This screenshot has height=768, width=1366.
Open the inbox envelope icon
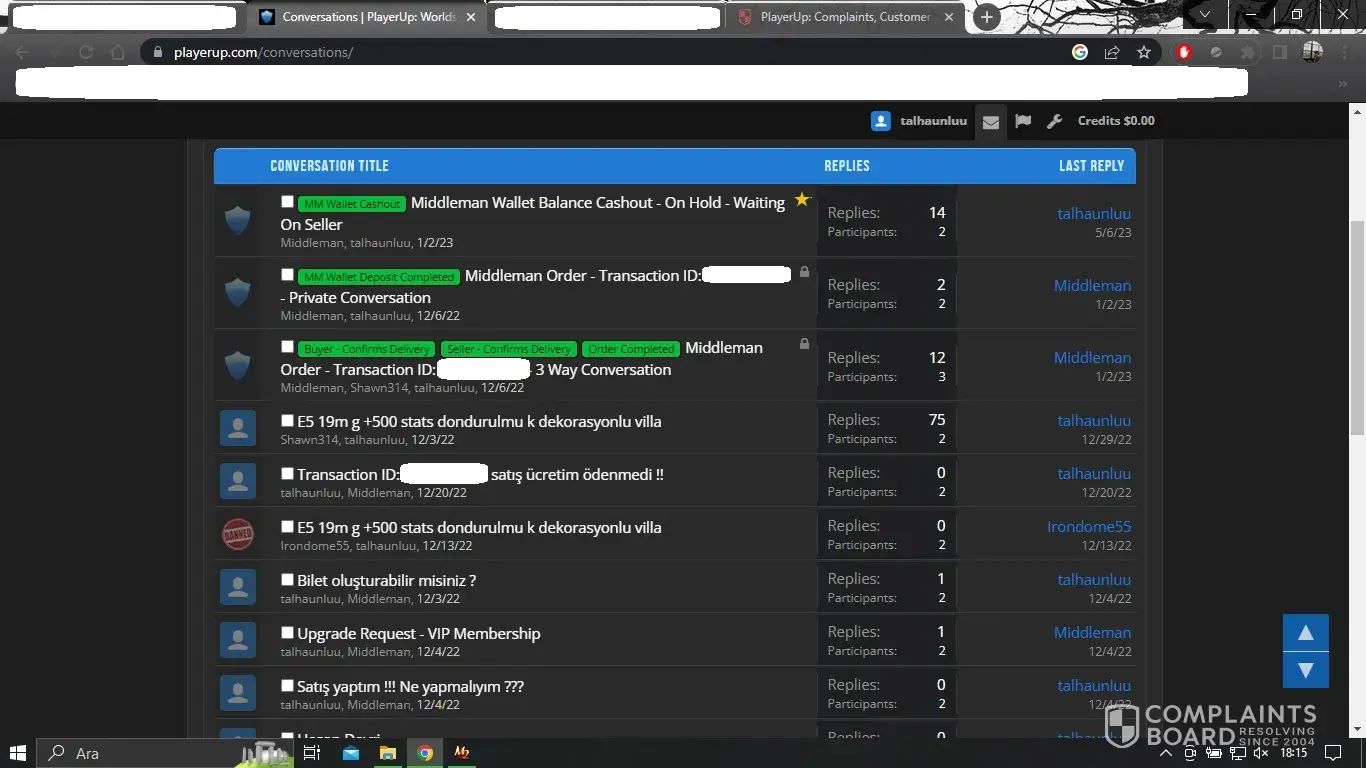point(990,122)
